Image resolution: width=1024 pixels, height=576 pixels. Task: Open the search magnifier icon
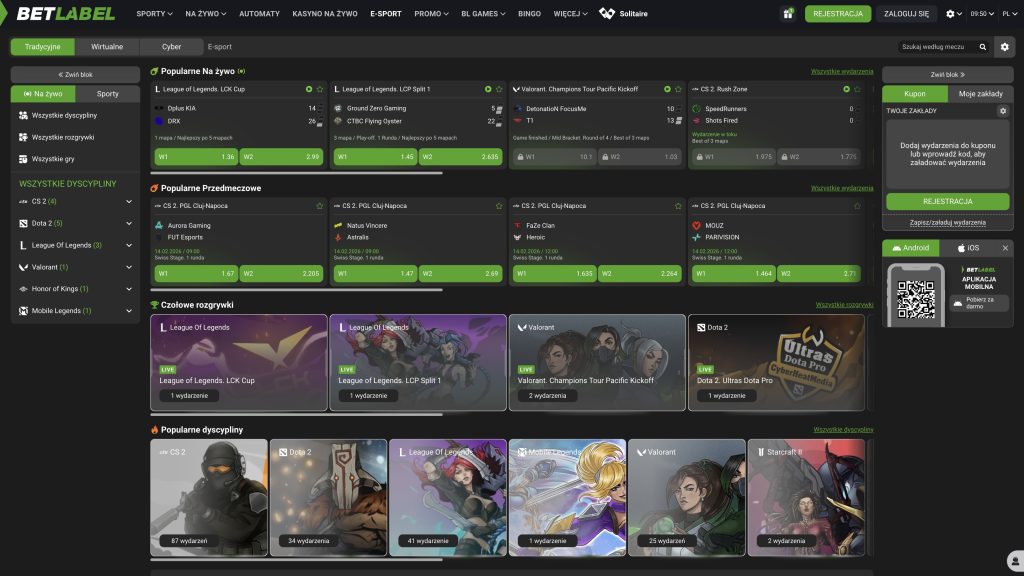(982, 47)
